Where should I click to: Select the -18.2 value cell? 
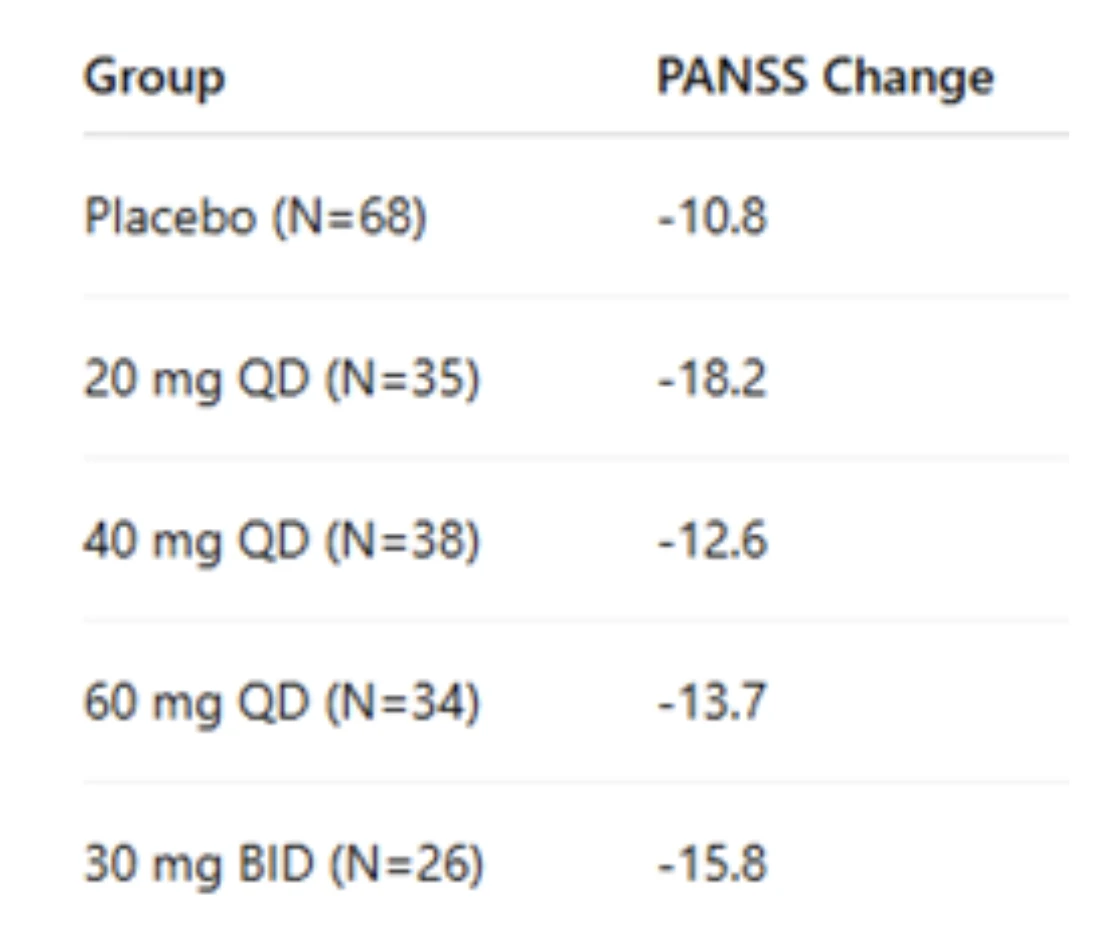pos(712,378)
